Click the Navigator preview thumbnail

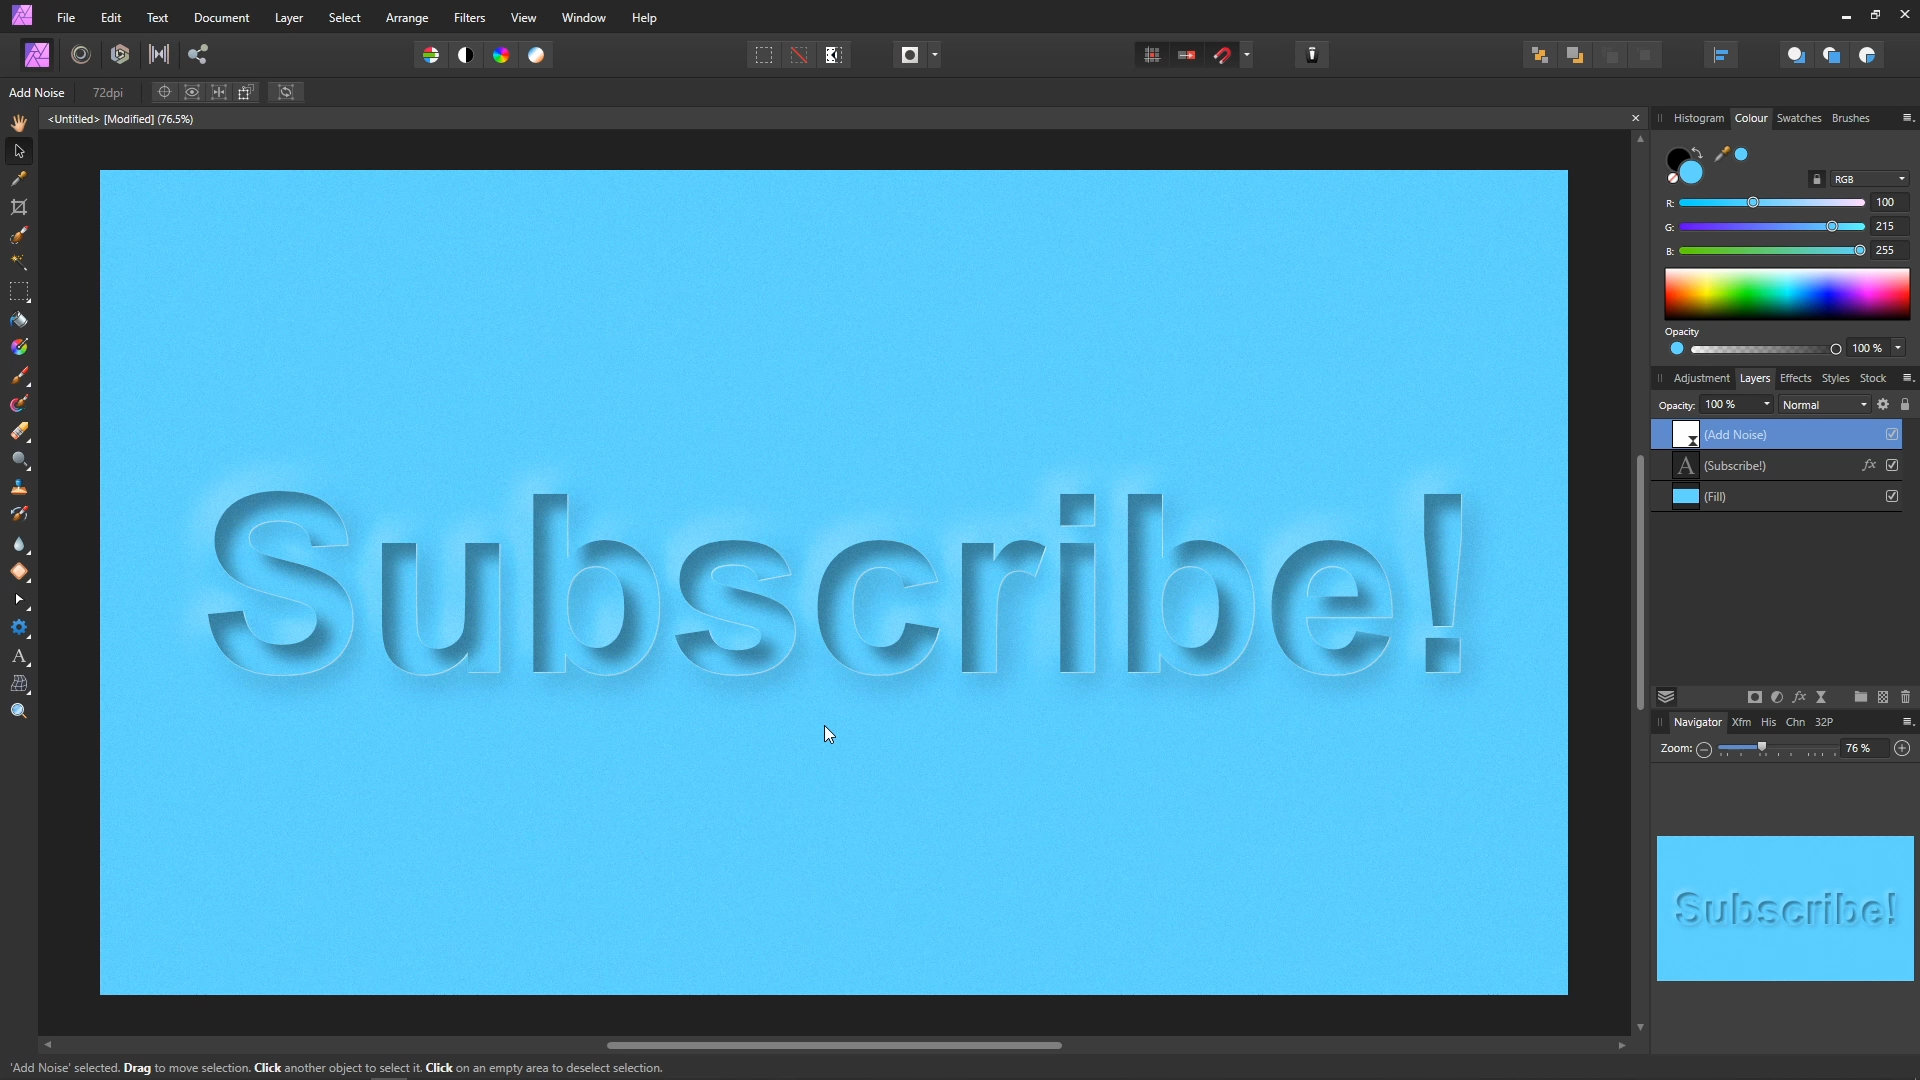tap(1785, 908)
